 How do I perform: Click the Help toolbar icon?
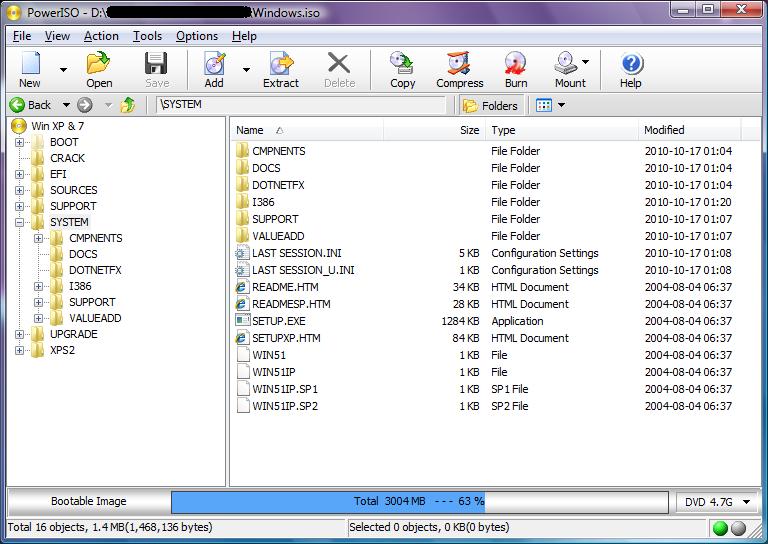point(632,64)
